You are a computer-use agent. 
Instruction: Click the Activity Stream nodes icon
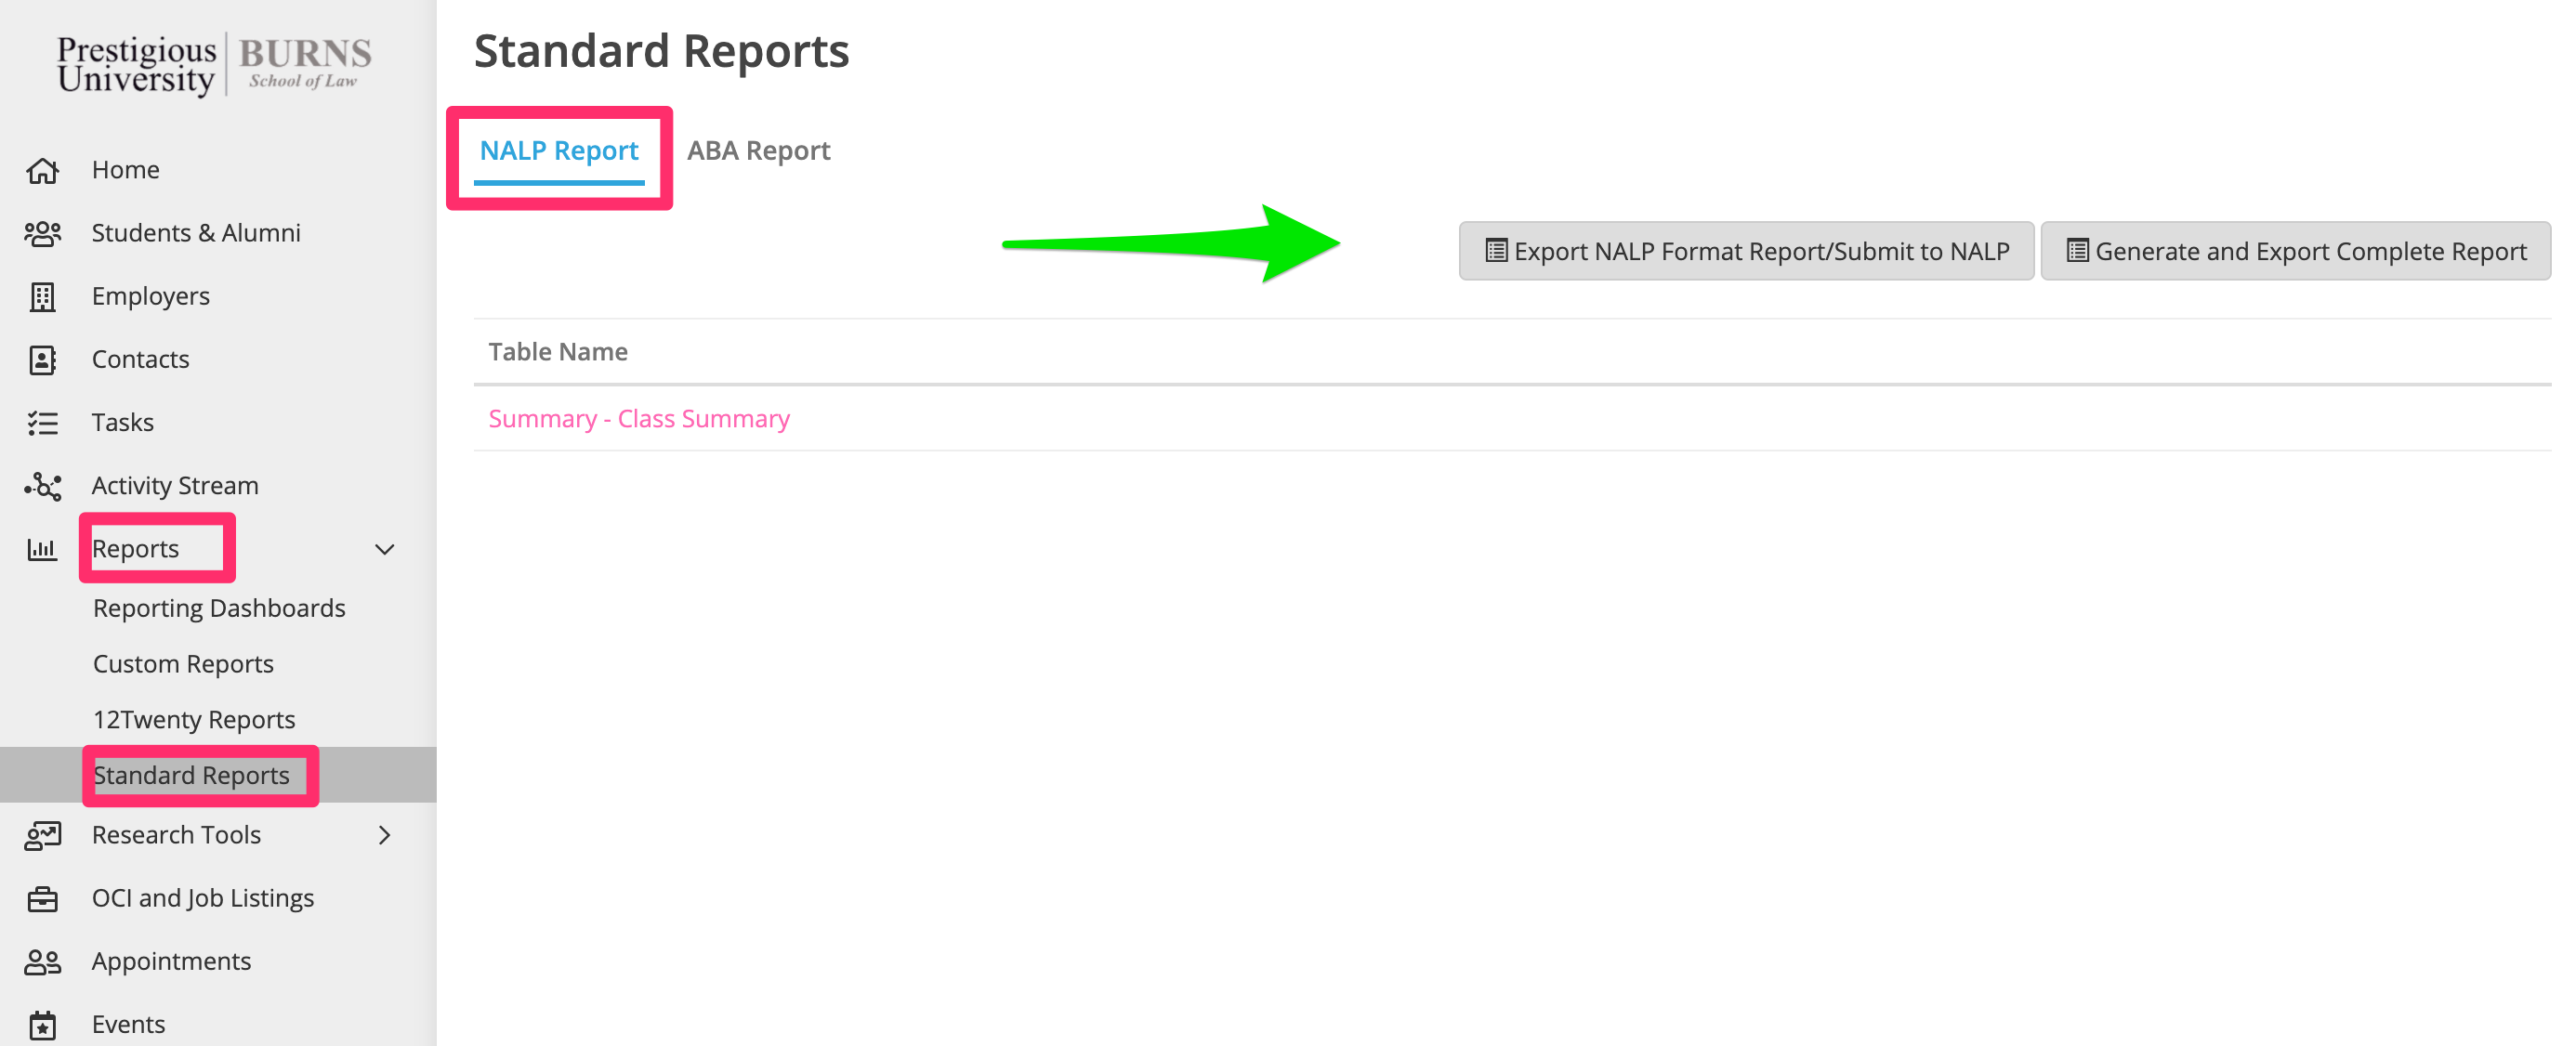42,486
